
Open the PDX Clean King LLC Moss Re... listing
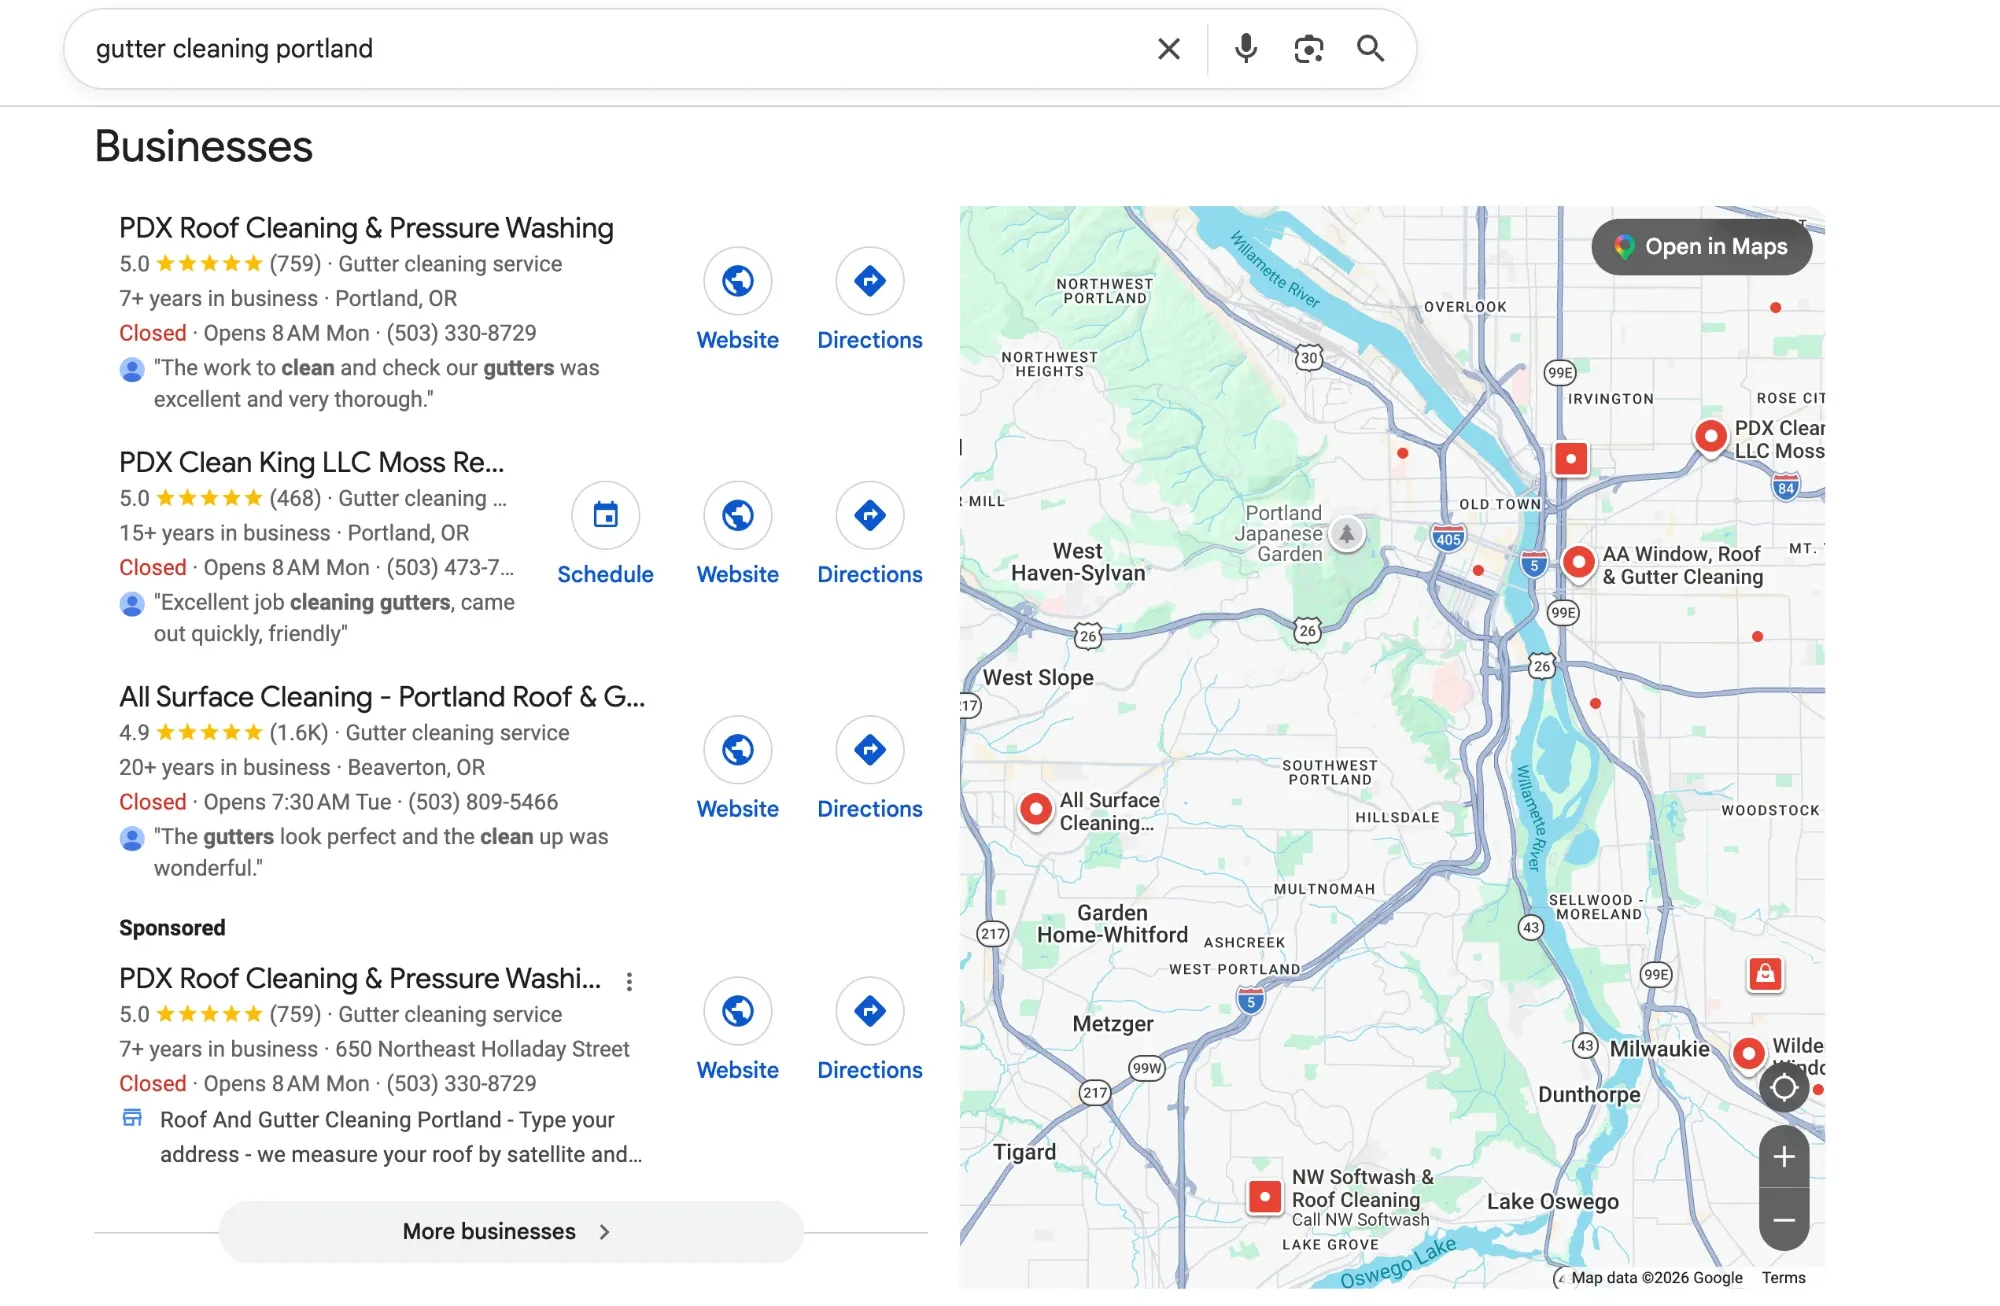(312, 462)
